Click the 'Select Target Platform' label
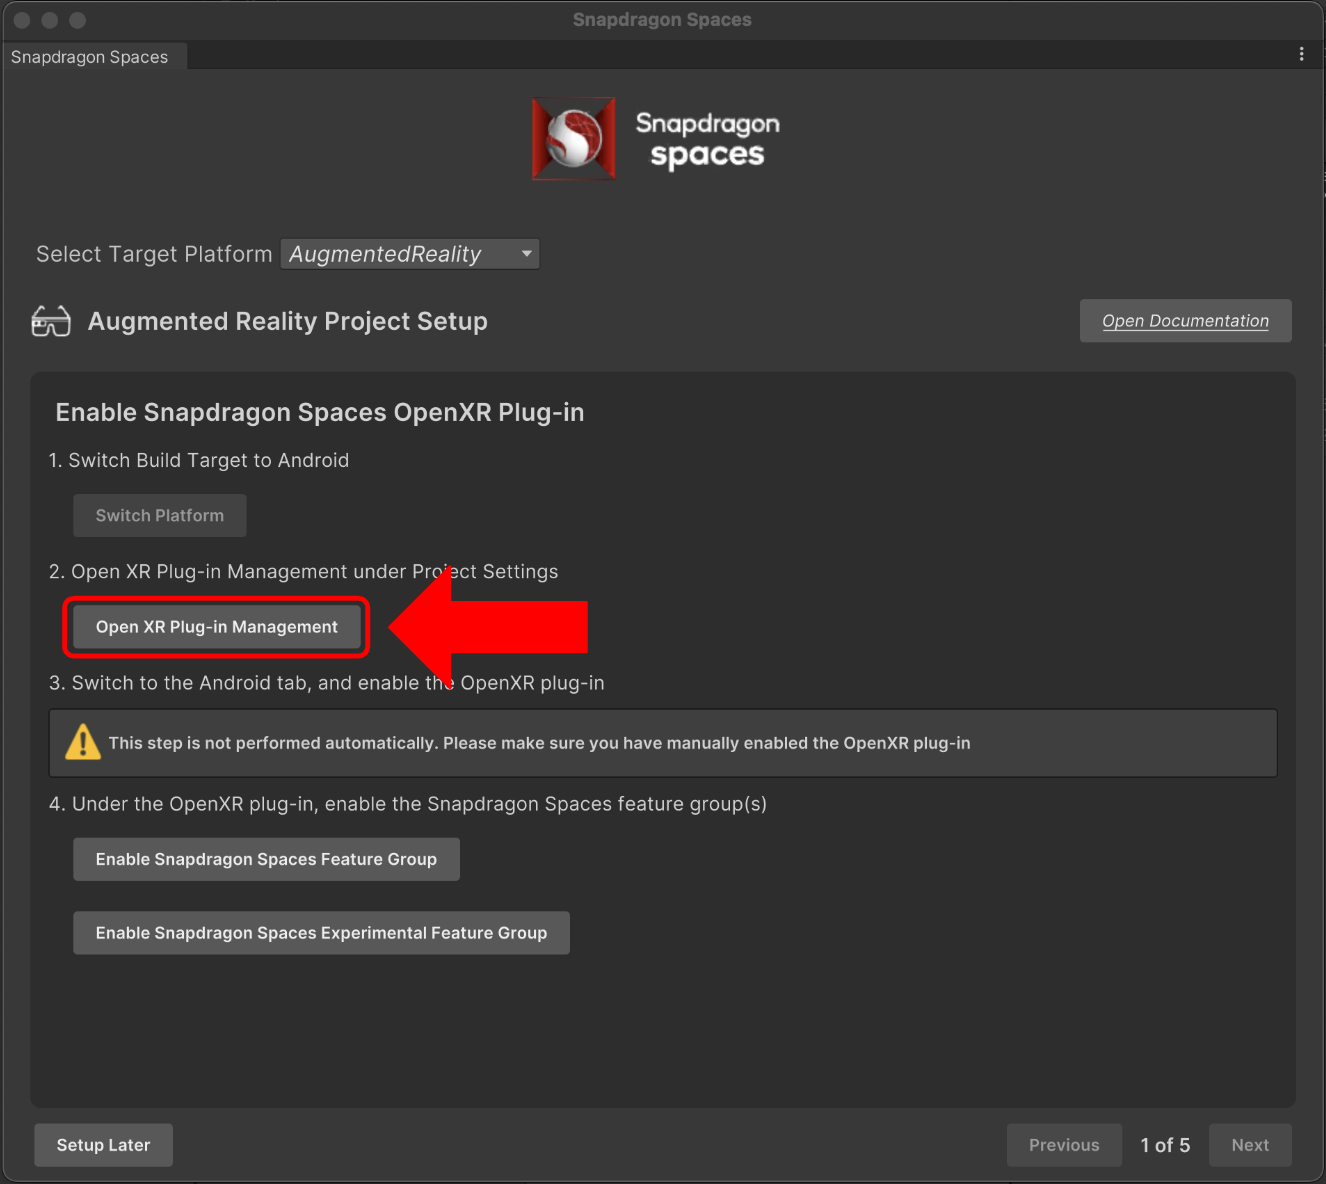This screenshot has width=1326, height=1184. (154, 254)
